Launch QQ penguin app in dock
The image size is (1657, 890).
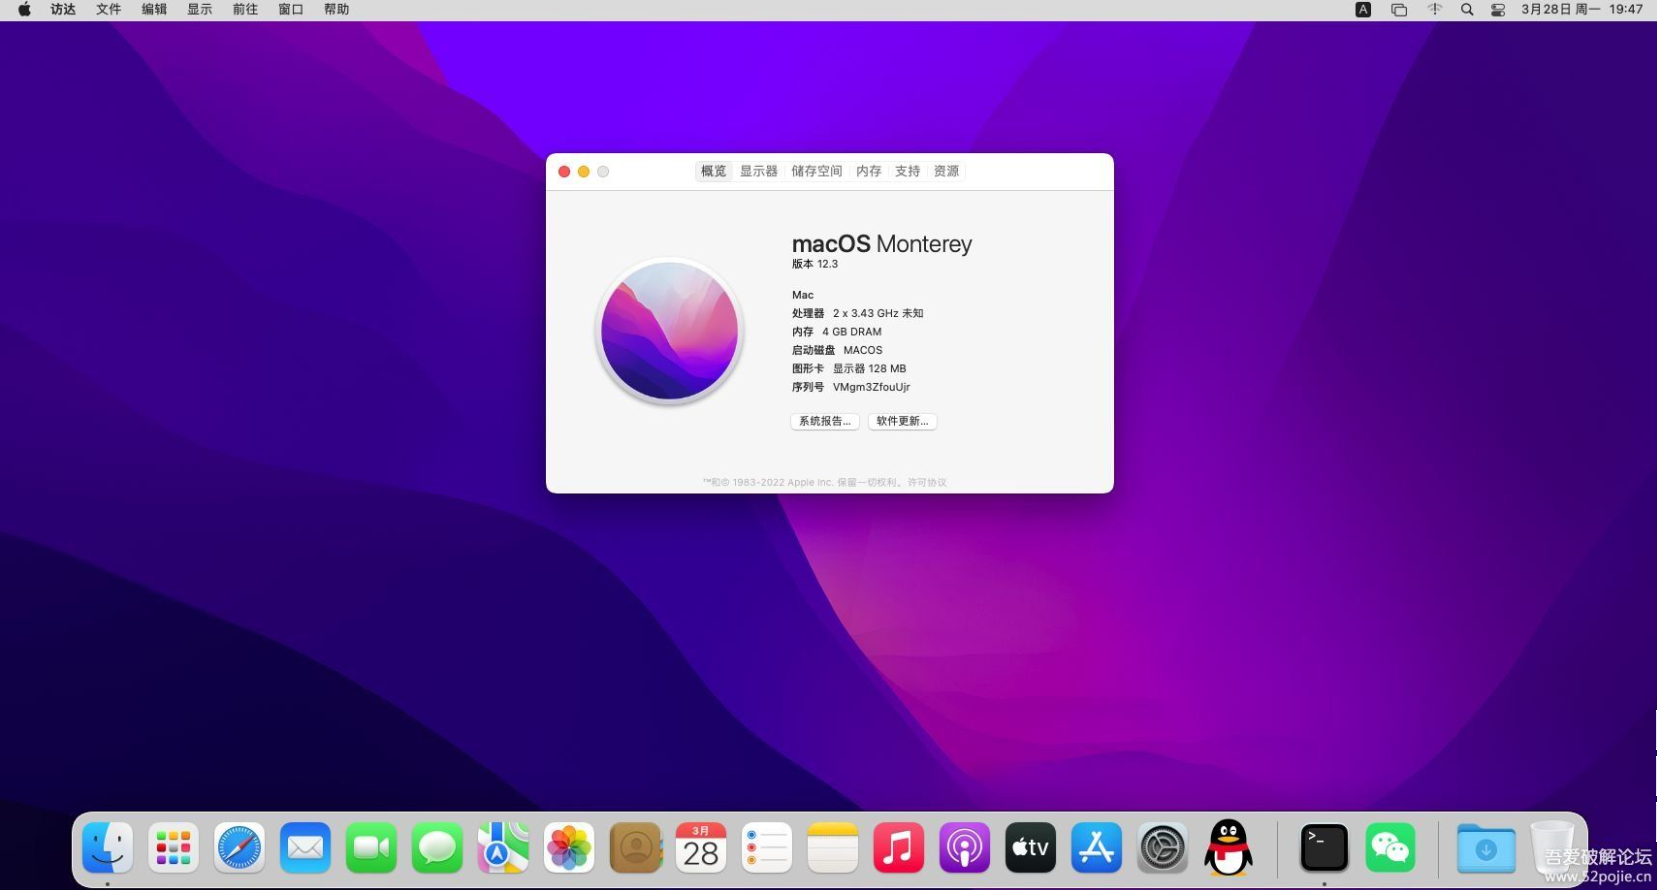1228,848
